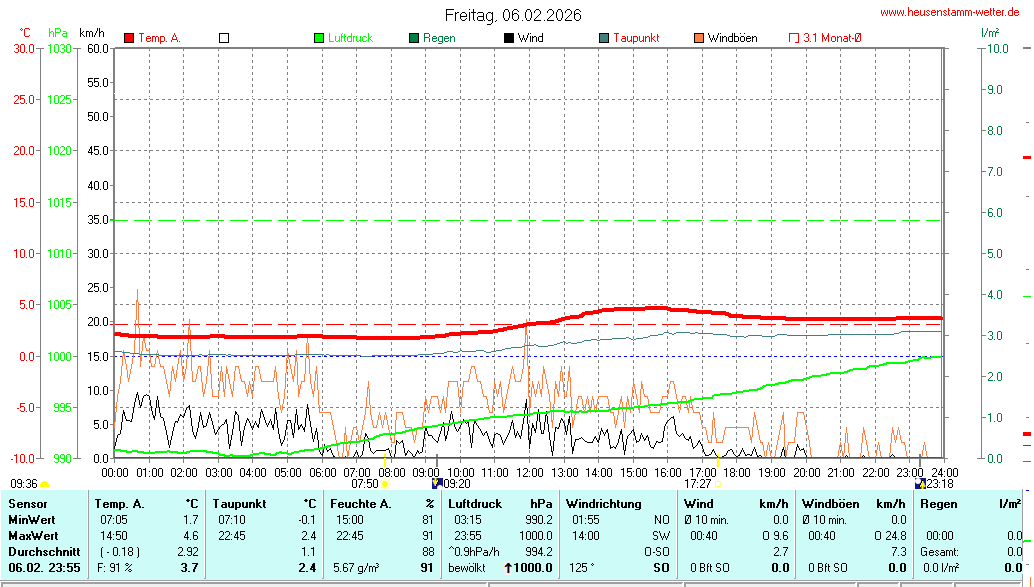Click the empty white legend box
This screenshot has height=587, width=1034.
pos(224,38)
